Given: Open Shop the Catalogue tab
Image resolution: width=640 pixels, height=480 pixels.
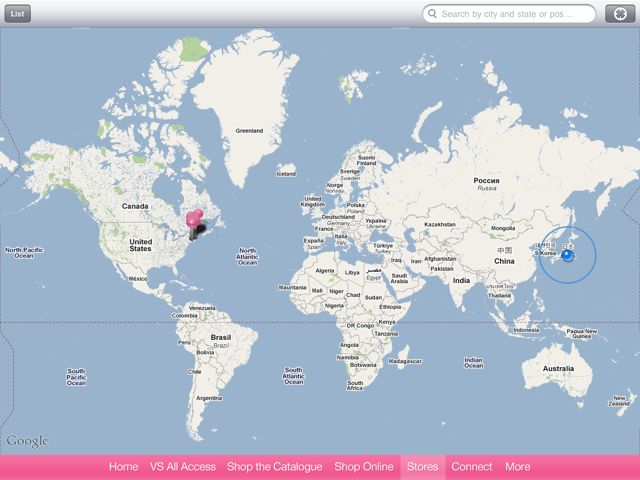Looking at the screenshot, I should point(274,467).
